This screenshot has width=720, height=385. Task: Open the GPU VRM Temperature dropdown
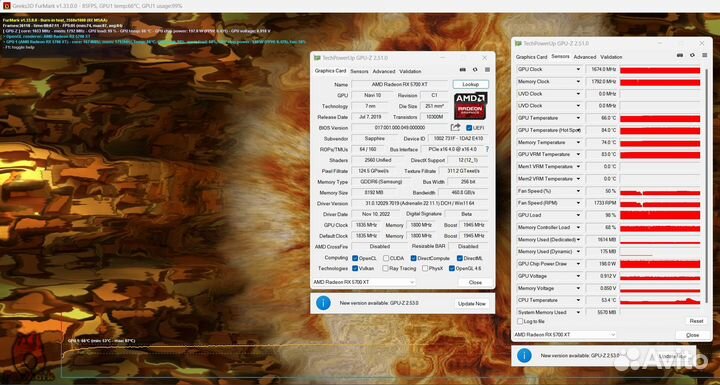[x=578, y=154]
